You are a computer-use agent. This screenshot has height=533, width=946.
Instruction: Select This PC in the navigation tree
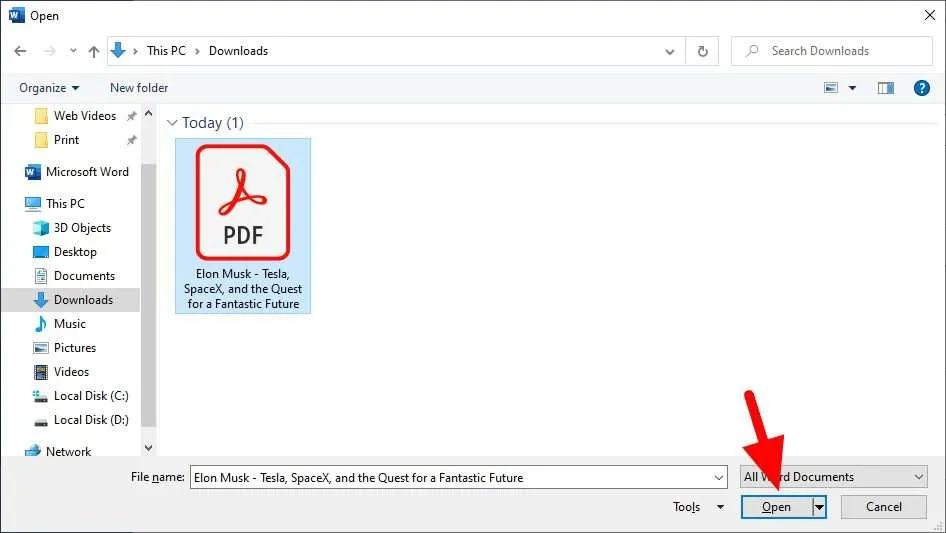click(x=54, y=204)
